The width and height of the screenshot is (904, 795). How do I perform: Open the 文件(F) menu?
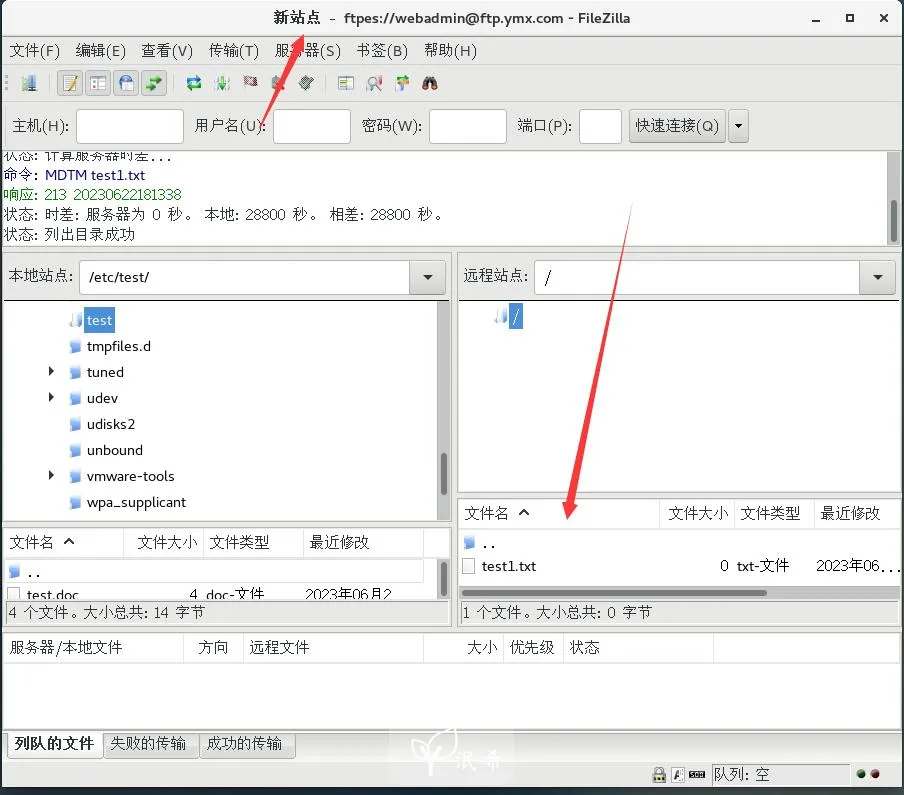[x=34, y=51]
